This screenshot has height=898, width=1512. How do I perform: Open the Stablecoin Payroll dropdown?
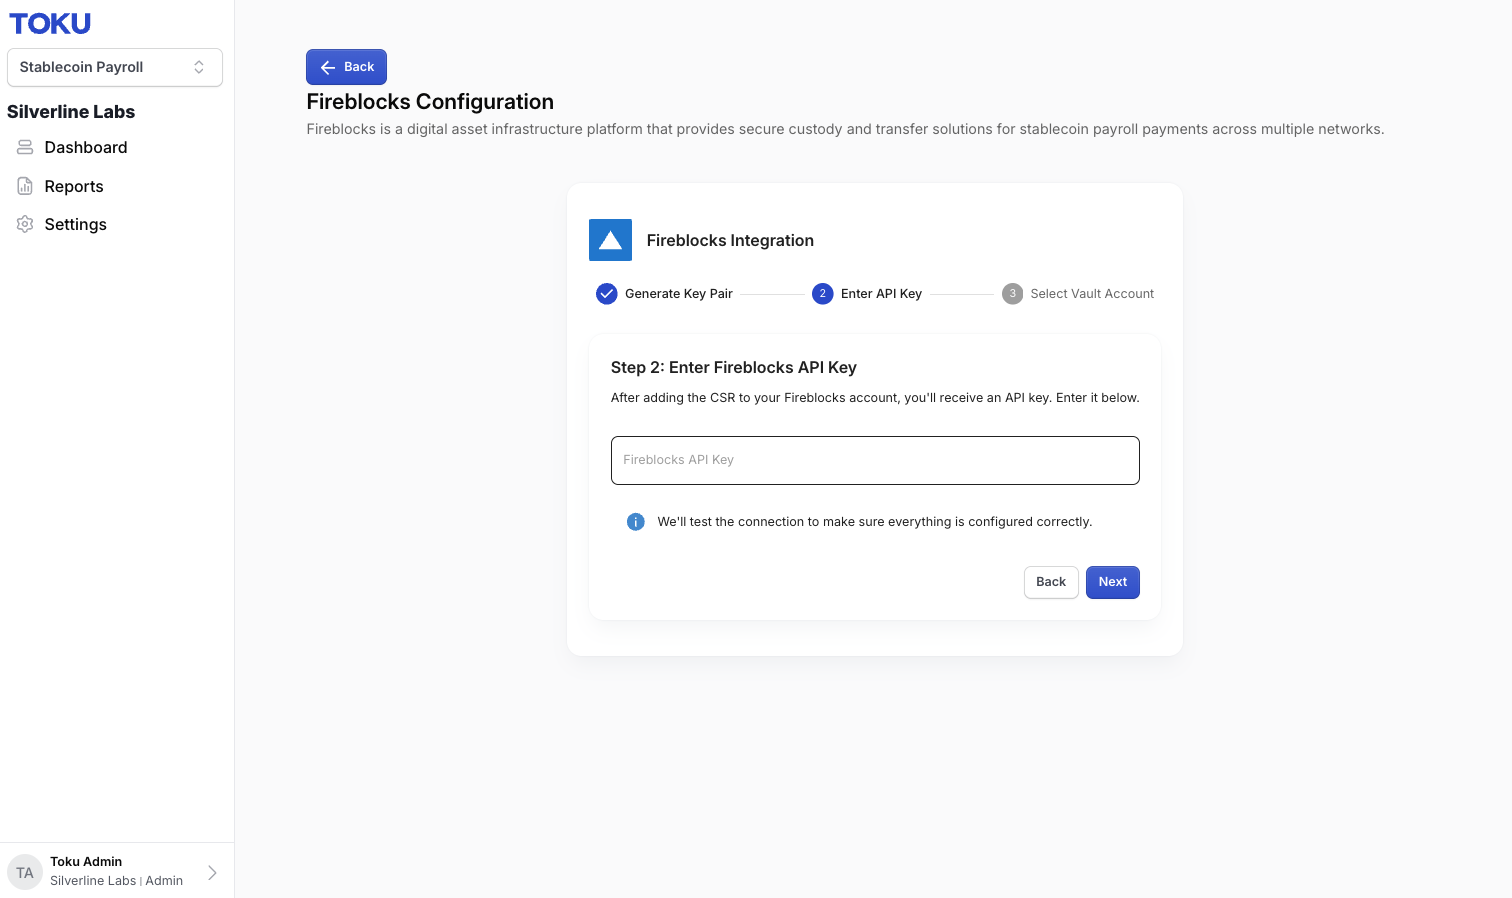coord(115,67)
